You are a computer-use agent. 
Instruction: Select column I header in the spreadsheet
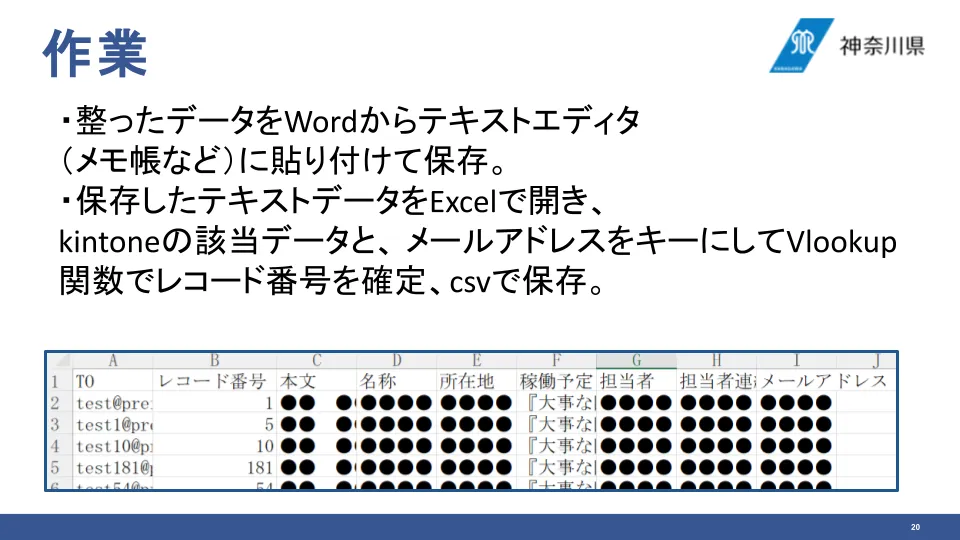coord(796,360)
